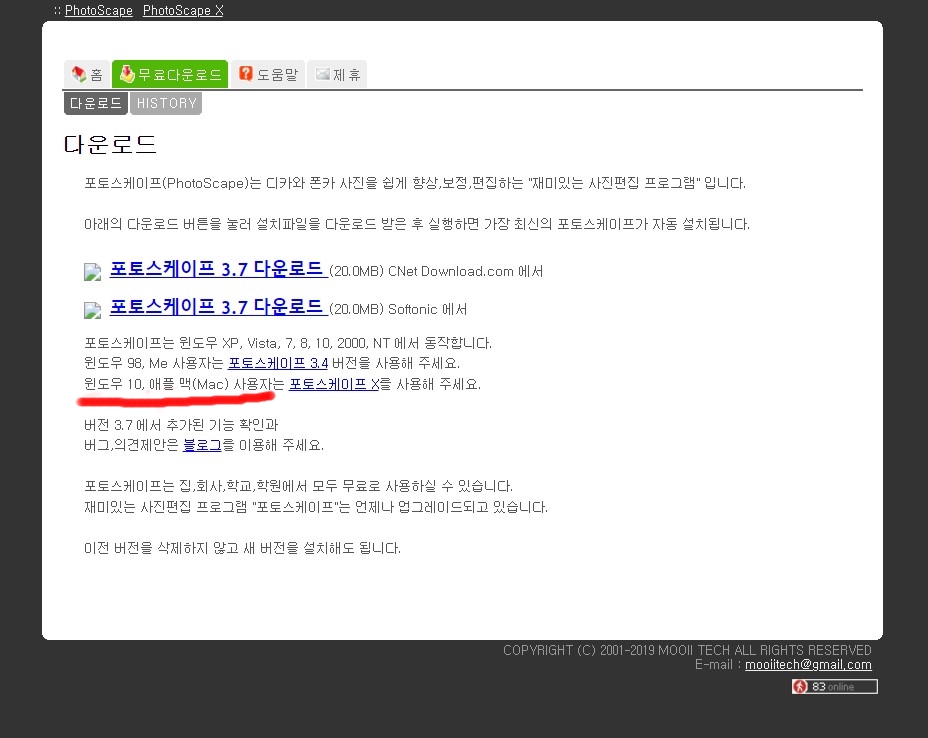Open the 도움말 (Help) tab
The width and height of the screenshot is (928, 738).
[268, 74]
